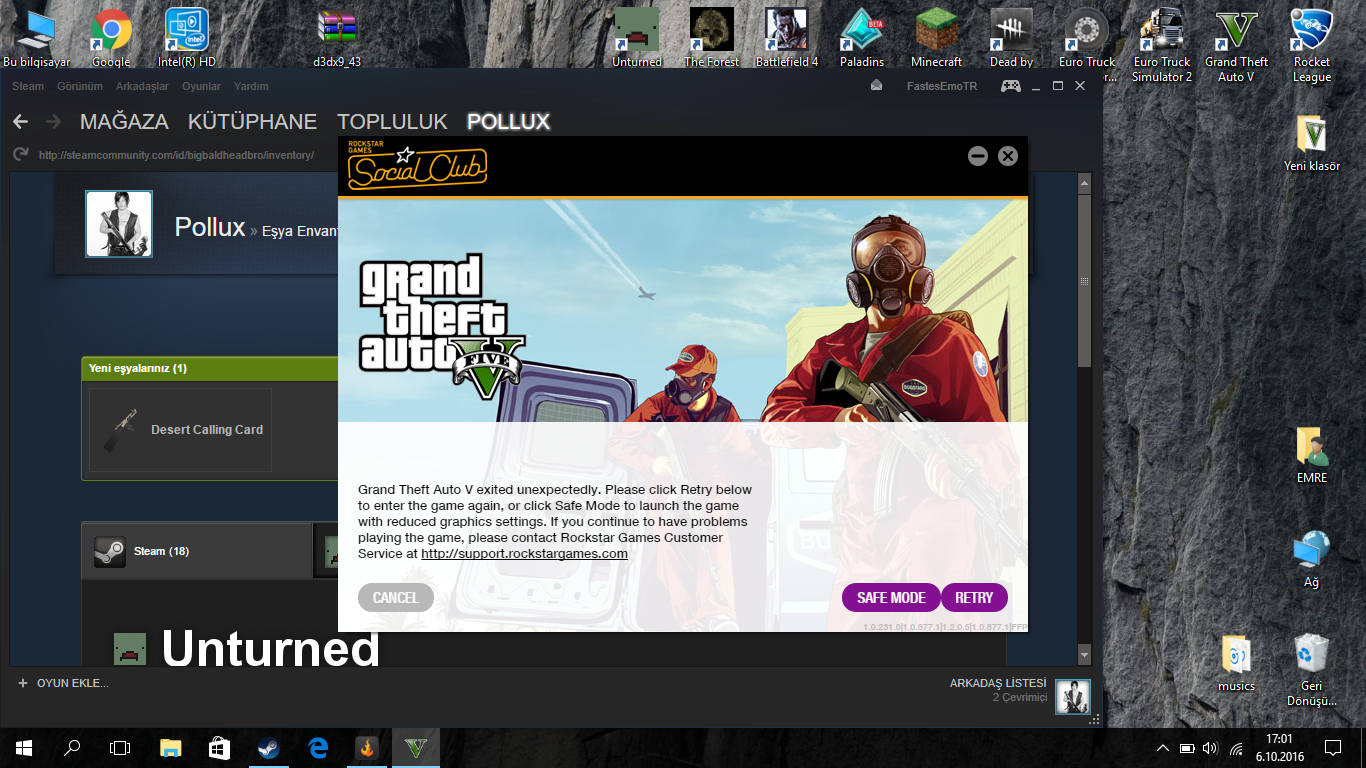The width and height of the screenshot is (1366, 768).
Task: Launch Grand Theft Auto V desktop shortcut
Action: pos(1236,44)
